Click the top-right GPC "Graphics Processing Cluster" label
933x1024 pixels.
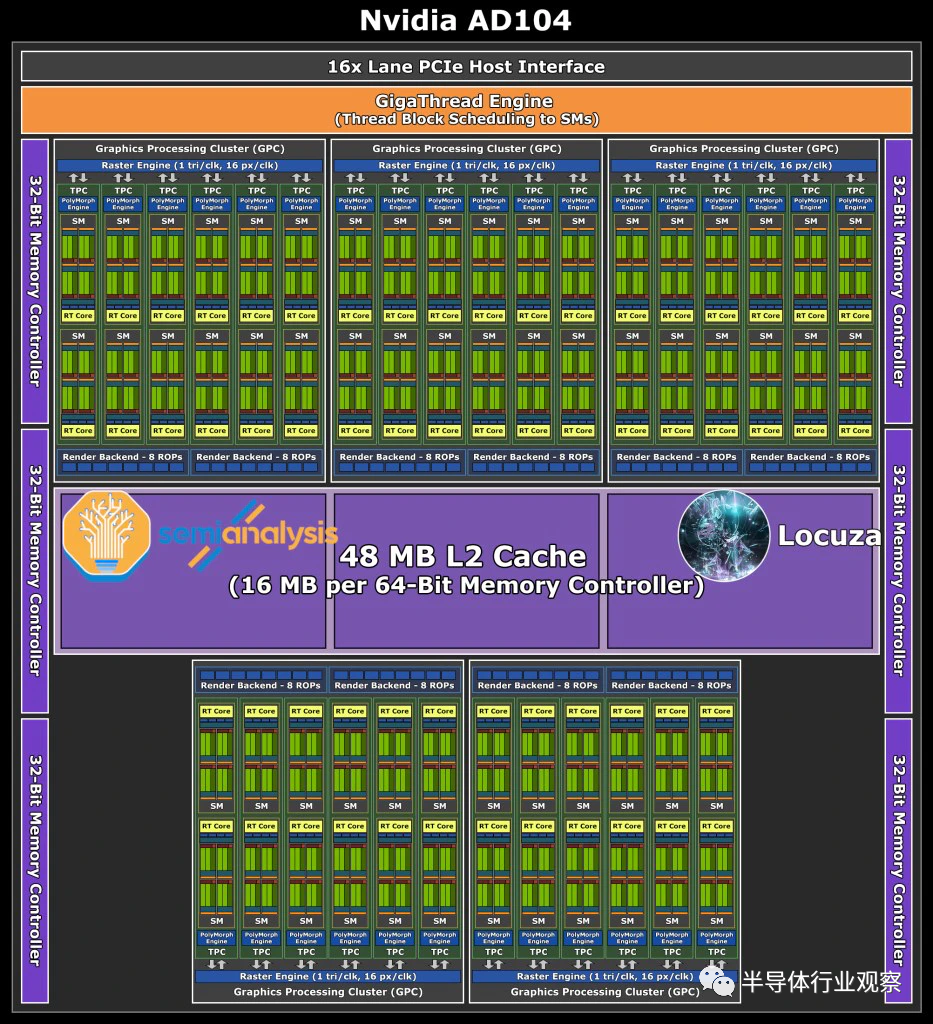[x=744, y=148]
